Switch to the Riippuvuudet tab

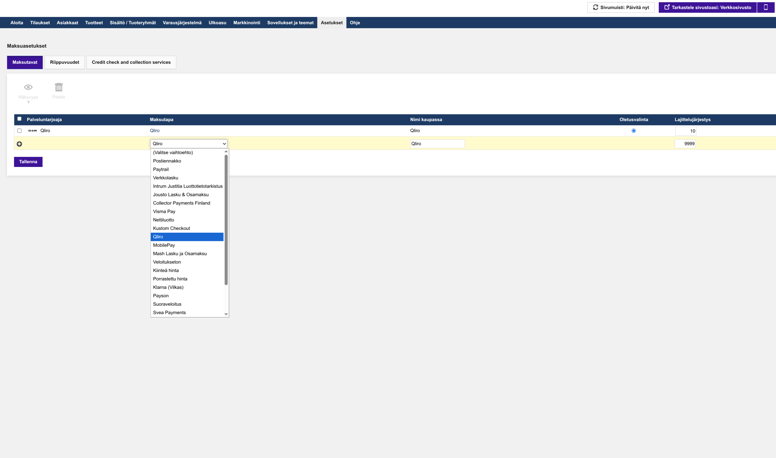[64, 62]
